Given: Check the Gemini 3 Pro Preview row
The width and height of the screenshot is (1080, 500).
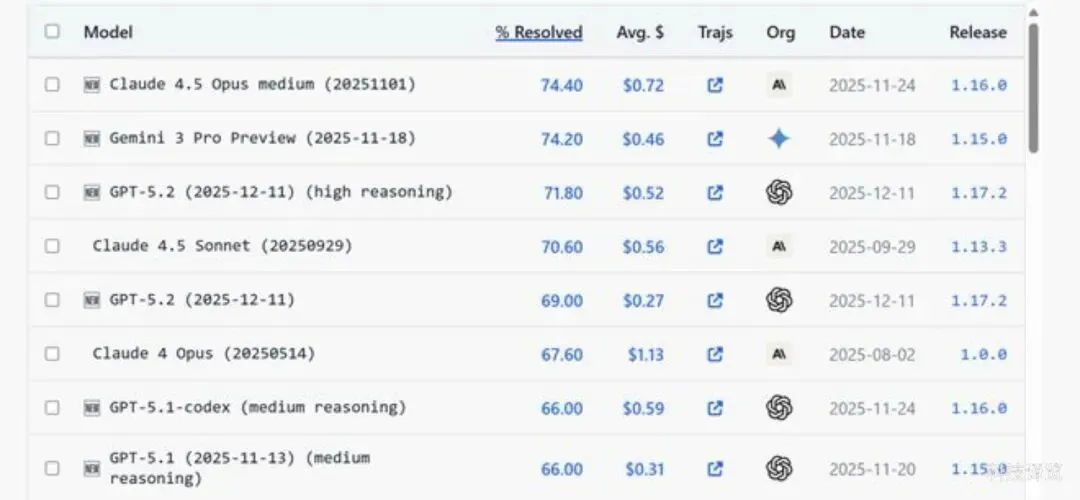Looking at the screenshot, I should pyautogui.click(x=52, y=138).
